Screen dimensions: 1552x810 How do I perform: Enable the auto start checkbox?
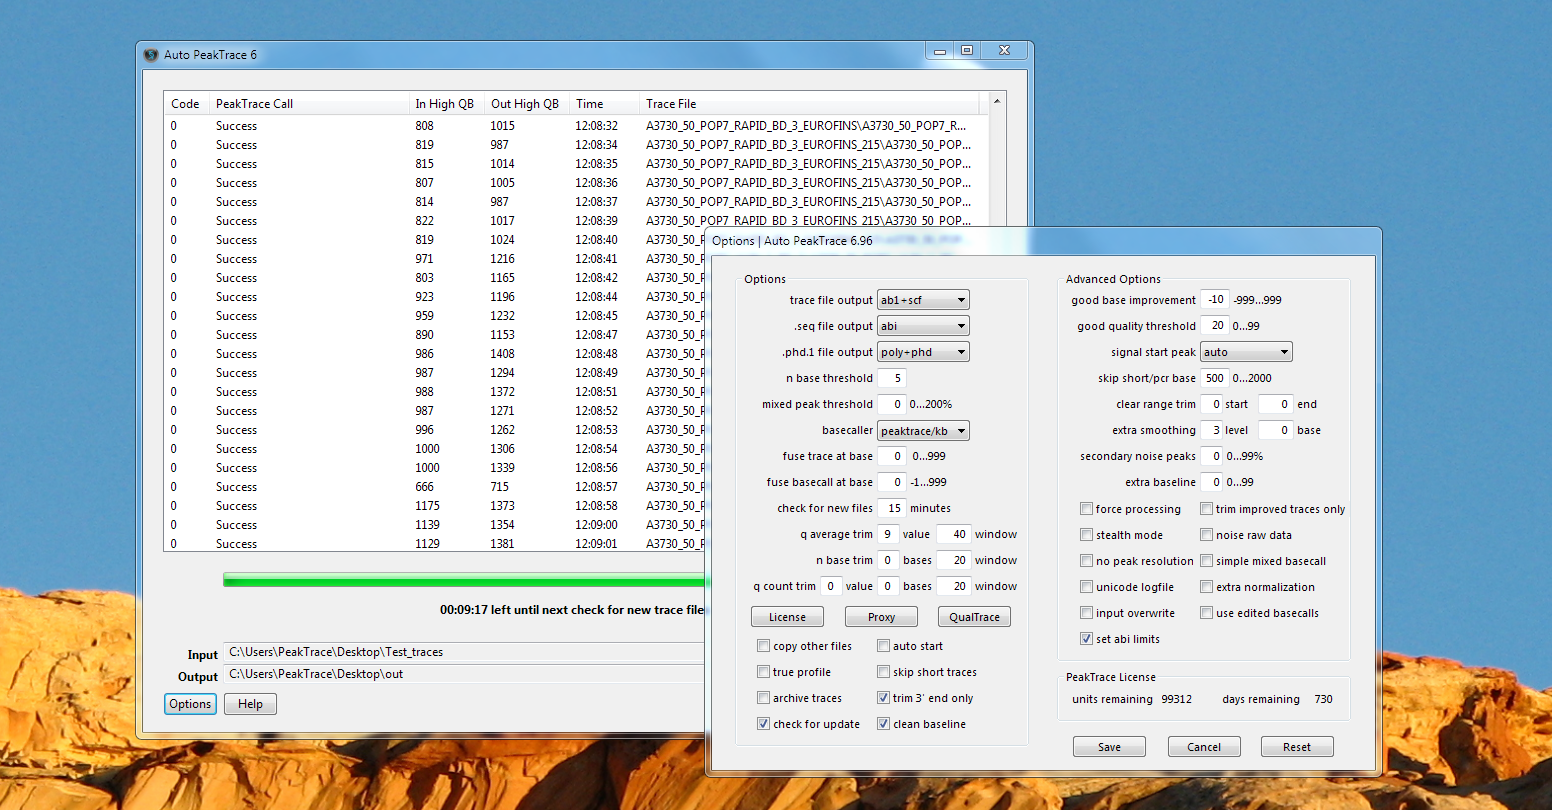884,646
